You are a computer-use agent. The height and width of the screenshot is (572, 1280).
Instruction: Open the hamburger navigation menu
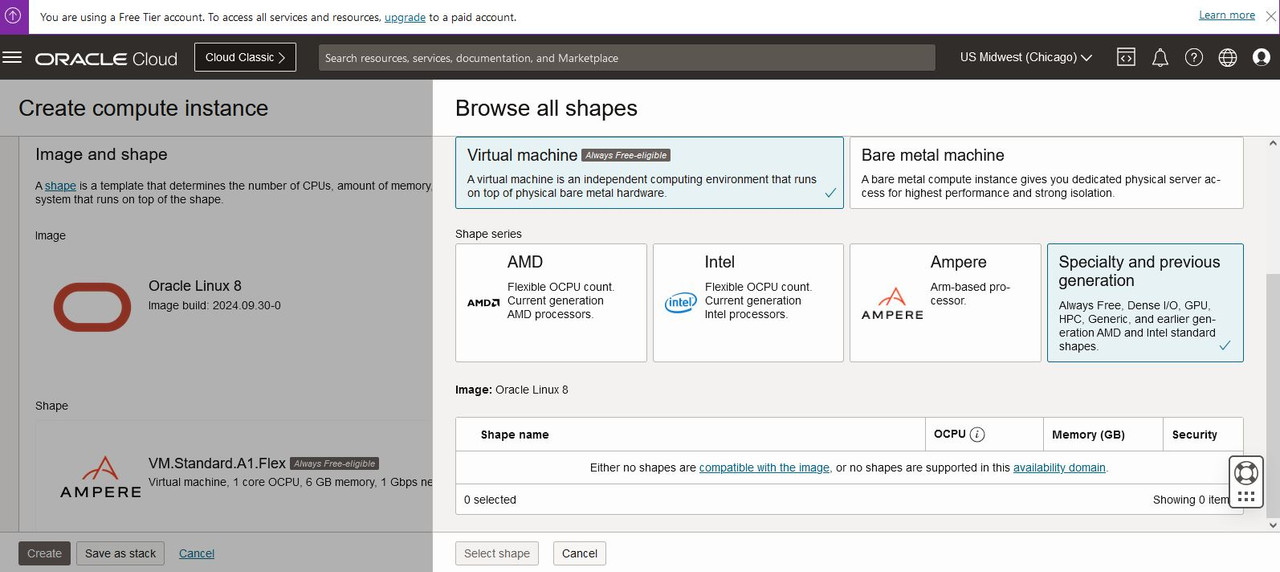click(x=12, y=58)
